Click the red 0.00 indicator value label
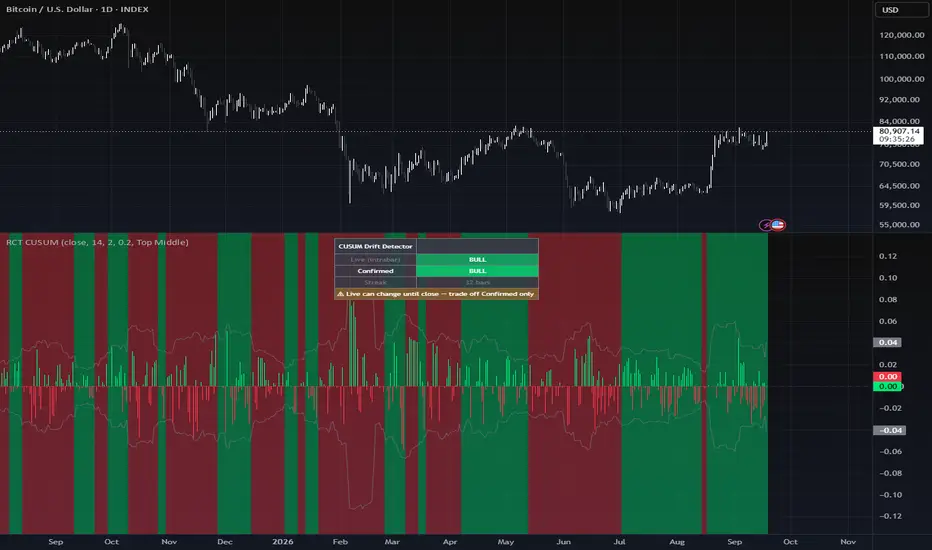932x550 pixels. pos(887,376)
